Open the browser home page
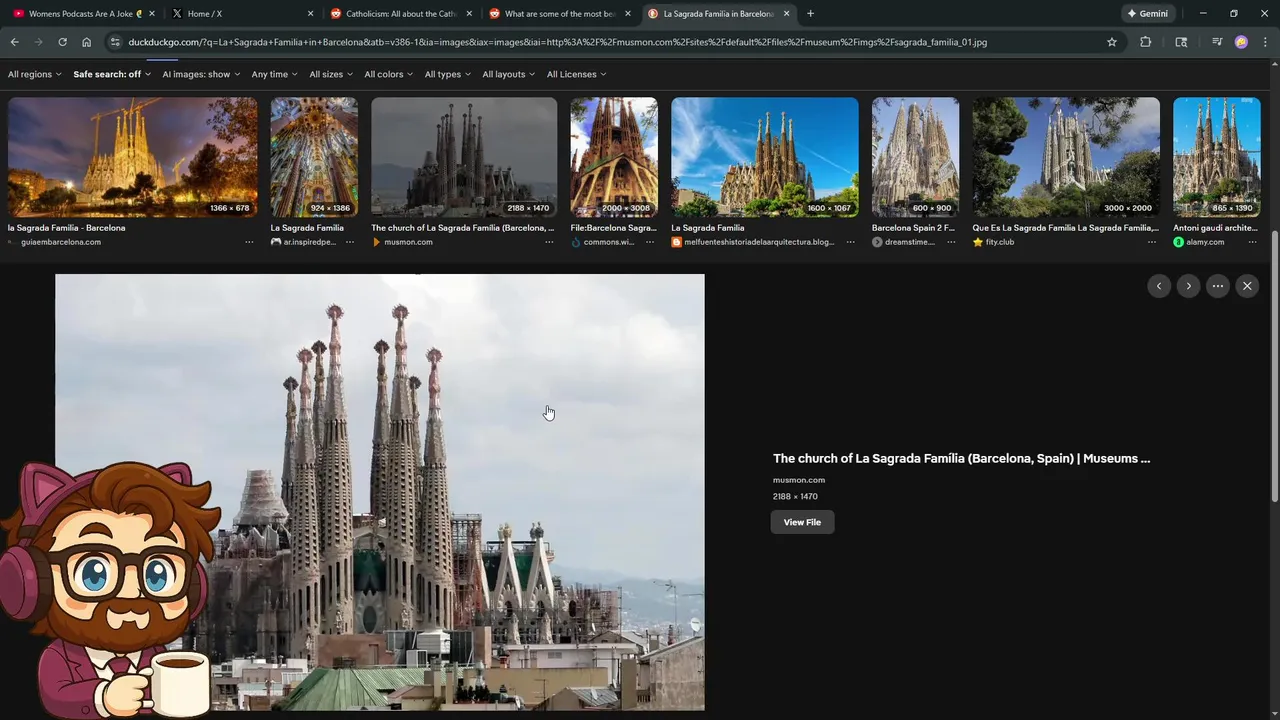Screen dimensions: 1280x720 (x=86, y=42)
